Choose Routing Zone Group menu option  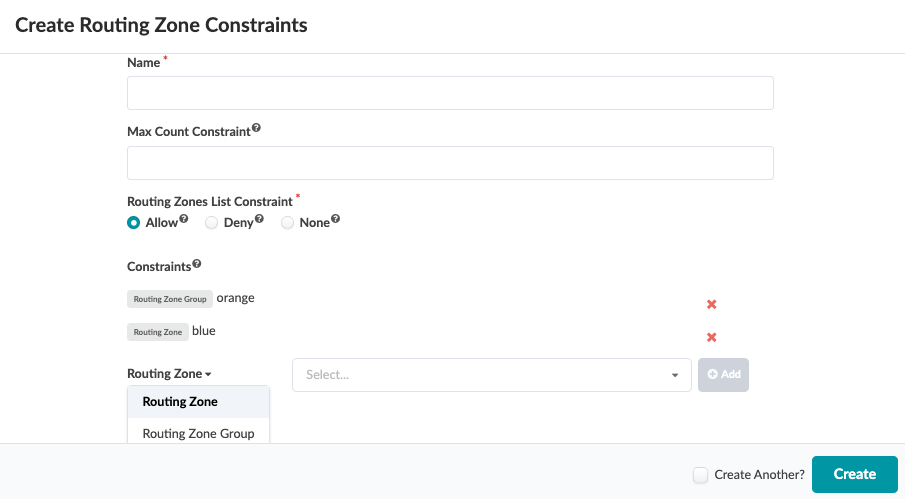tap(198, 434)
